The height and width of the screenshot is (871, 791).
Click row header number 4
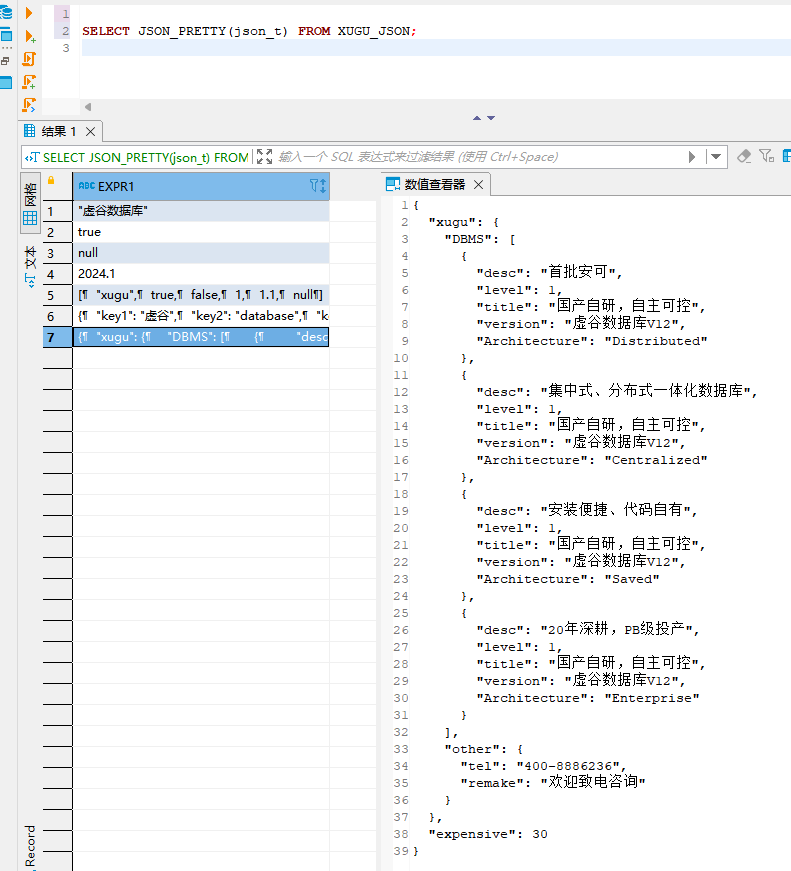coord(58,274)
